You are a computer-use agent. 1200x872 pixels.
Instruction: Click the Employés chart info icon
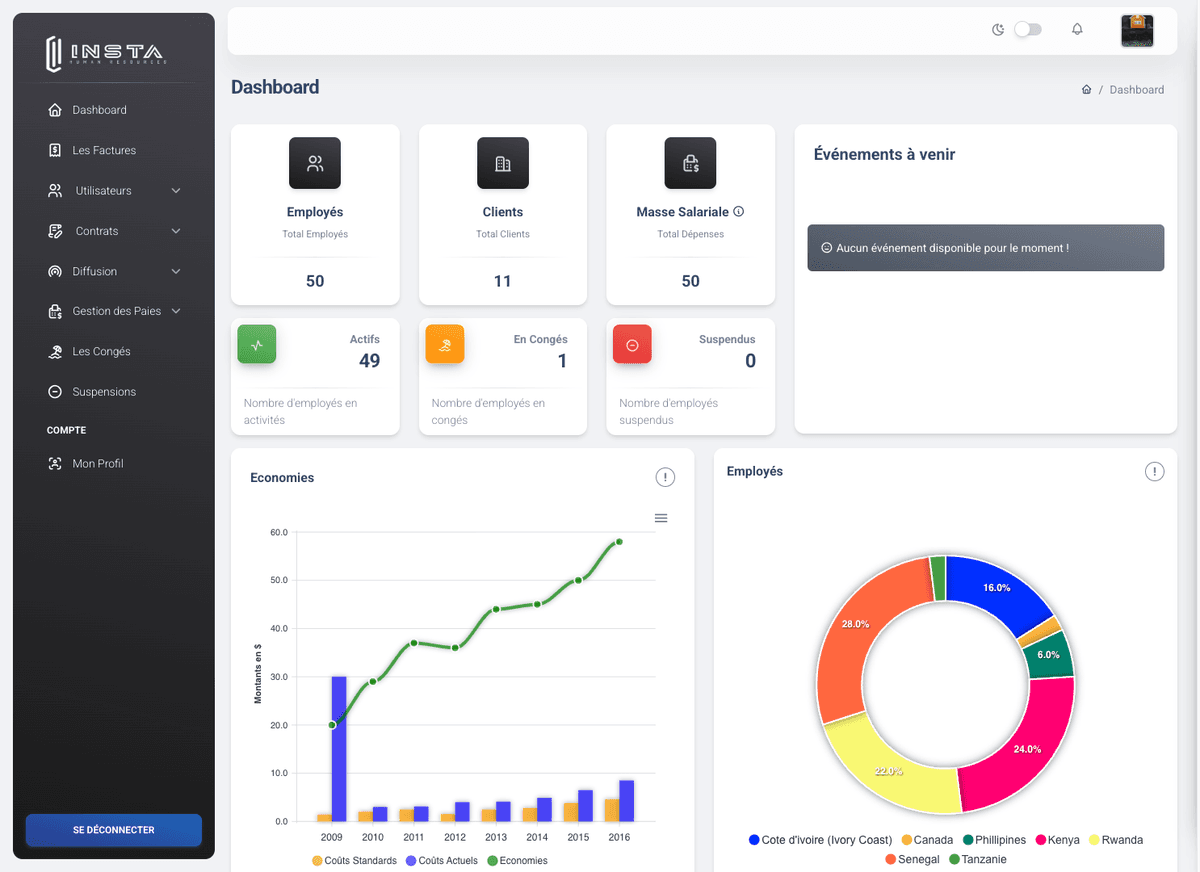(1154, 471)
